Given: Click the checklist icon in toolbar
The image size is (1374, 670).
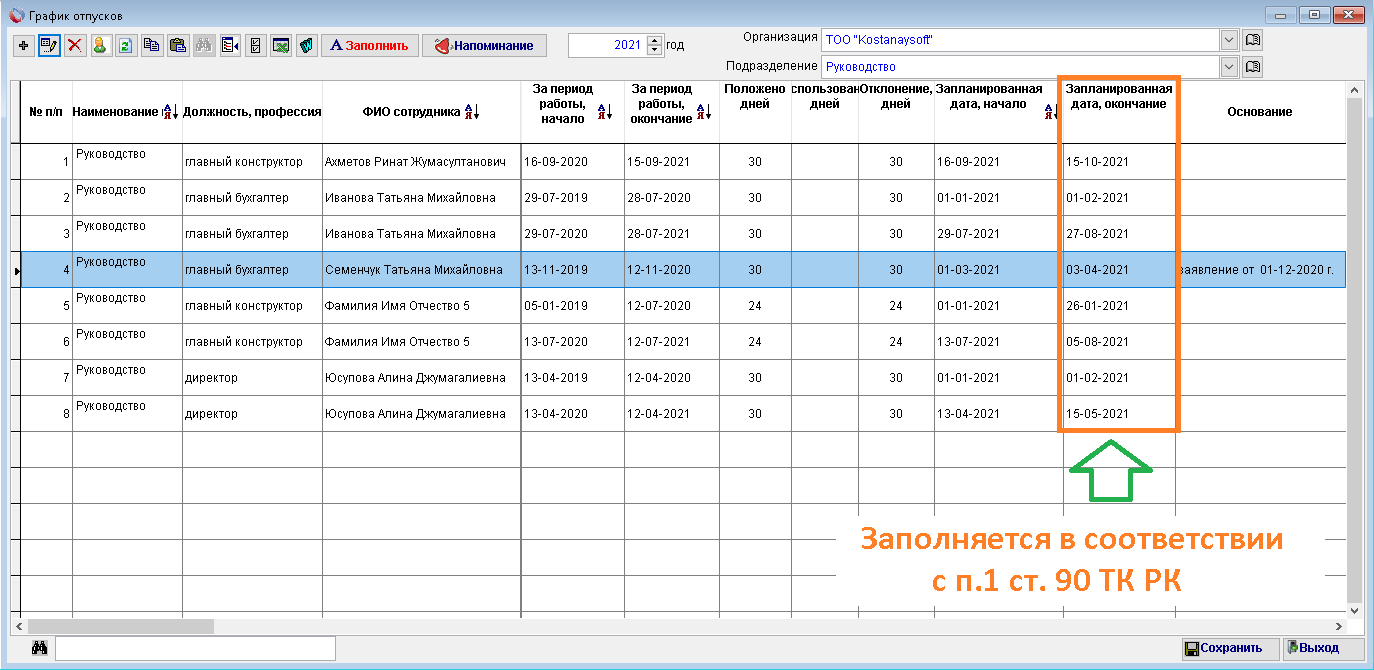Looking at the screenshot, I should [x=256, y=45].
